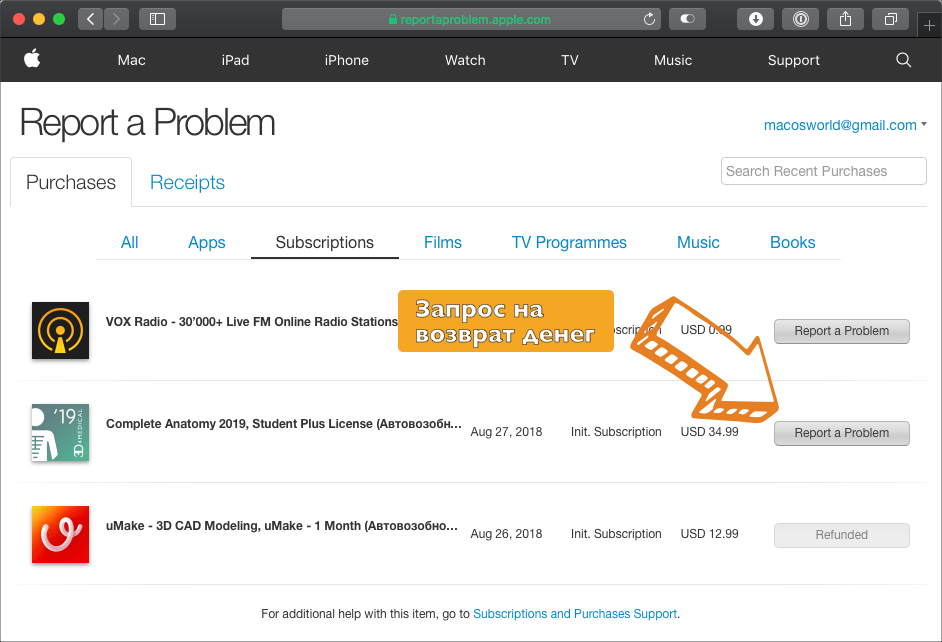Open Support in the Apple navigation bar
Viewport: 942px width, 642px height.
tap(794, 60)
